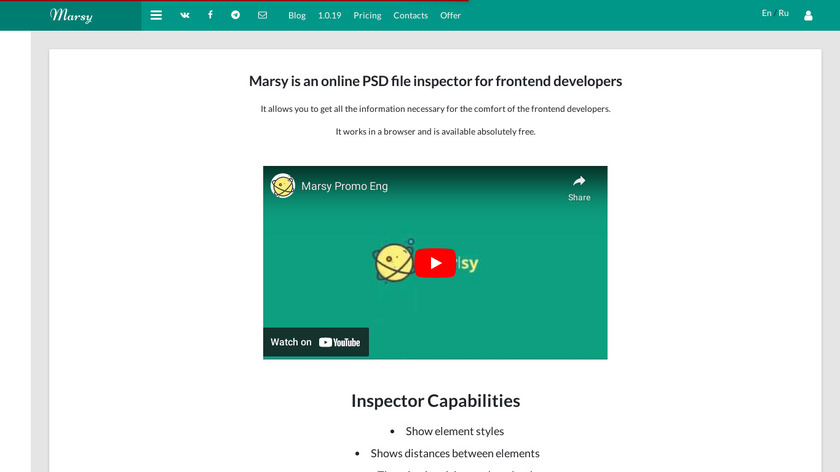Viewport: 840px width, 472px height.
Task: Select 'It works in a browser' sentence
Action: tap(436, 131)
